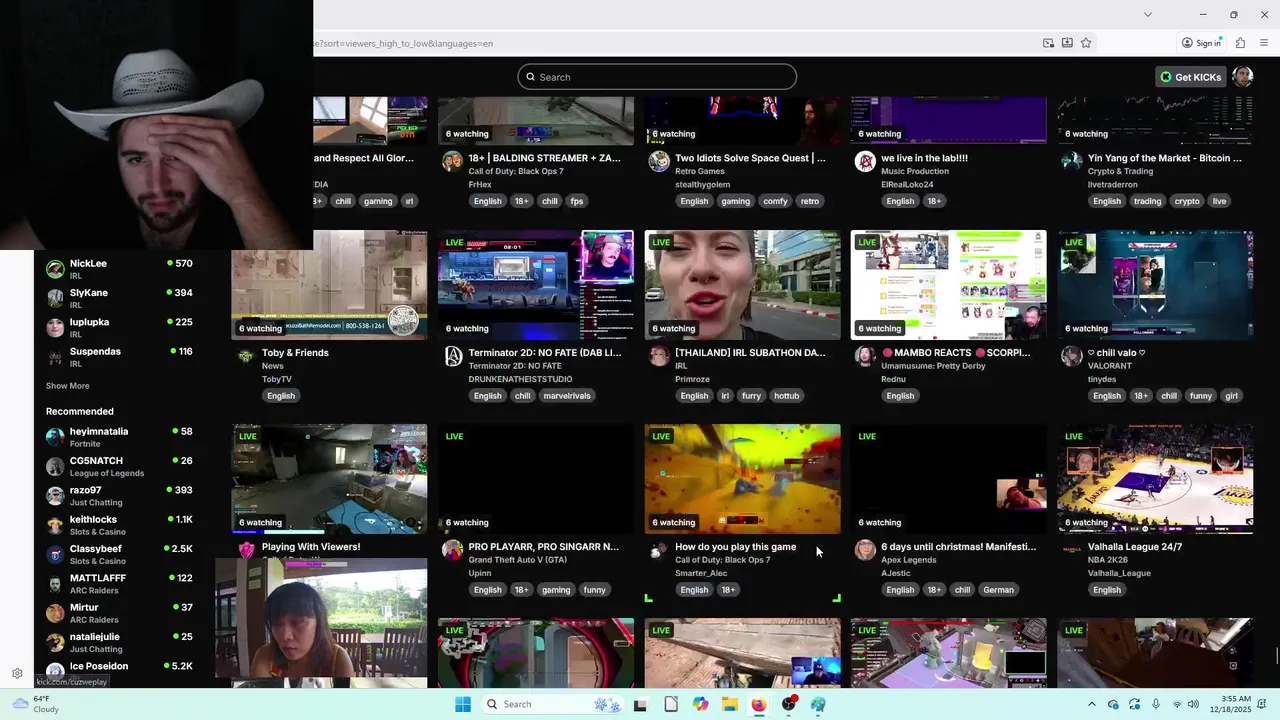Click razo97 avatar in Recommended

[56, 495]
